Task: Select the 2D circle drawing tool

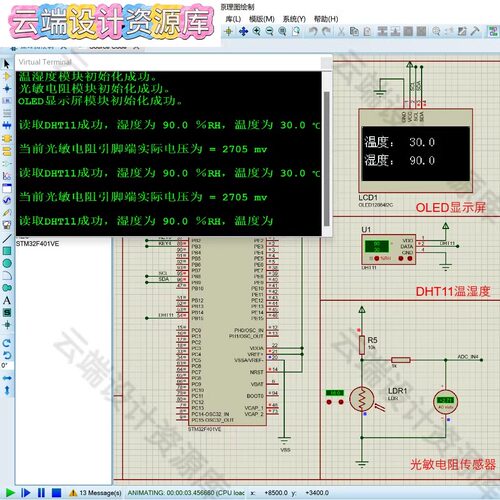Action: coord(7,263)
